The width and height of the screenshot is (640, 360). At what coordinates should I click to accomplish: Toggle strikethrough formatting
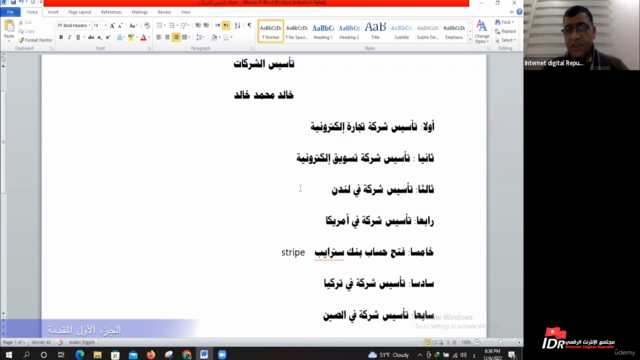tap(91, 37)
